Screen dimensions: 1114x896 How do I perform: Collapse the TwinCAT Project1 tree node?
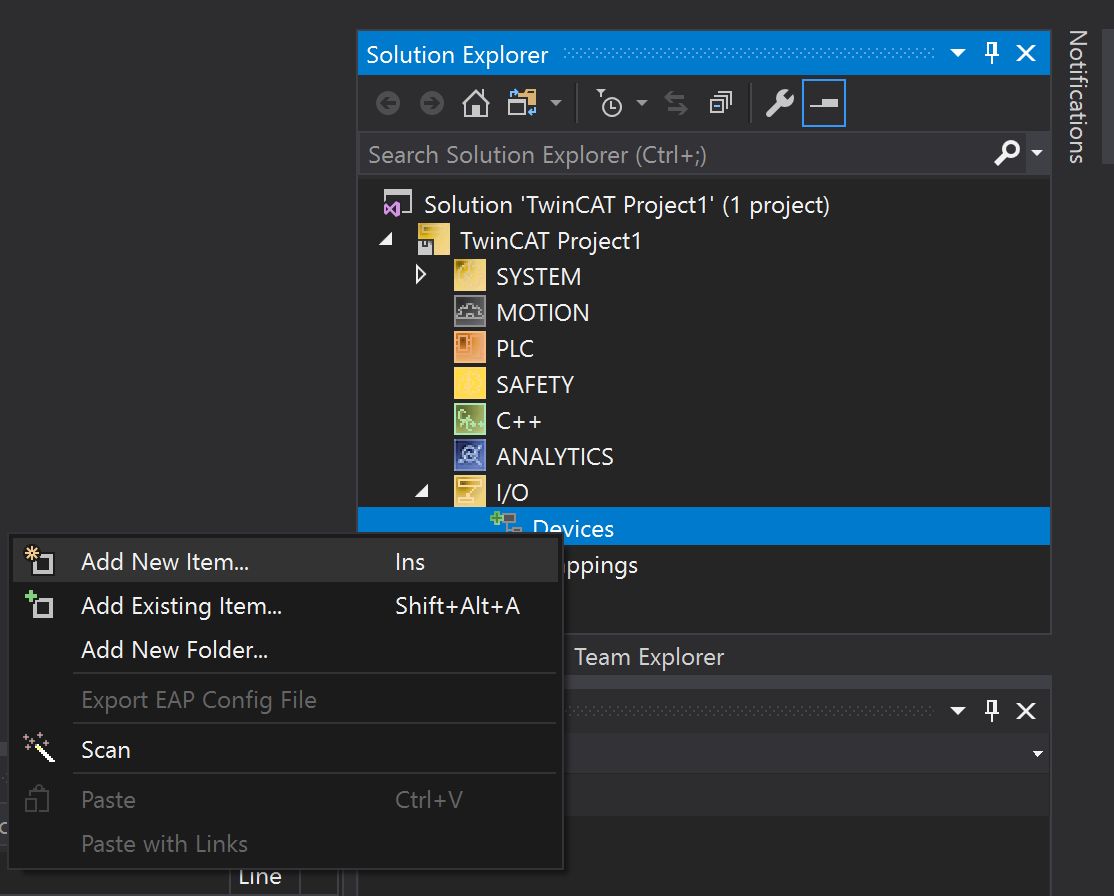[386, 239]
